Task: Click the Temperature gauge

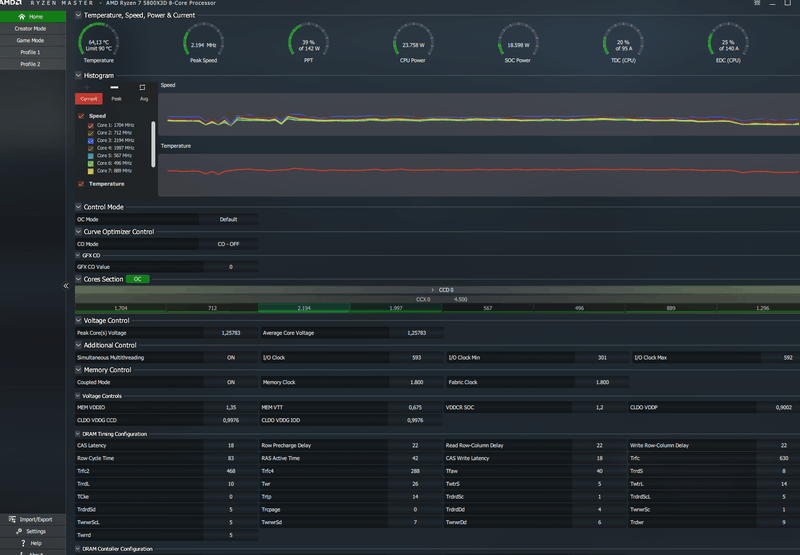Action: coord(98,43)
